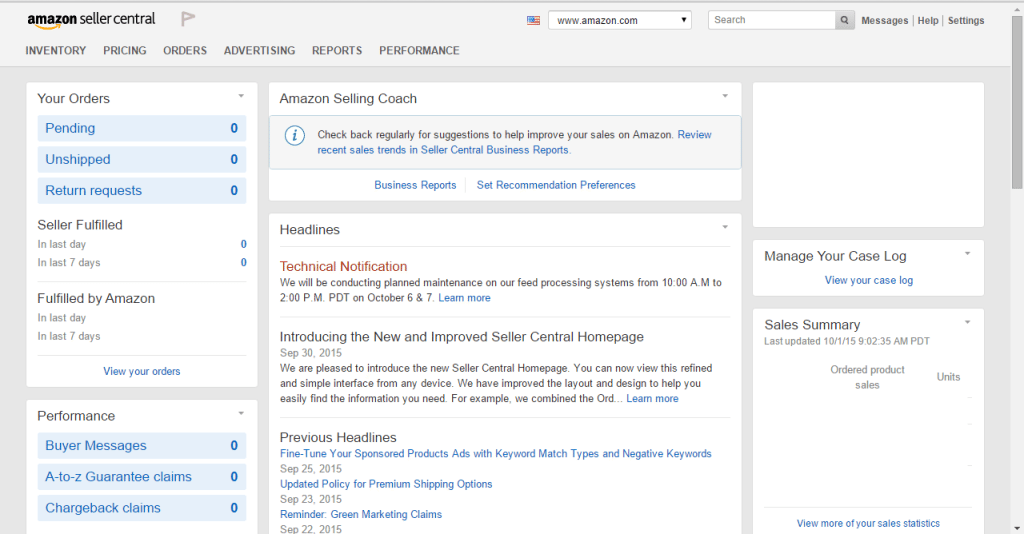The height and width of the screenshot is (534, 1024).
Task: Open the Inventory menu
Action: 56,50
